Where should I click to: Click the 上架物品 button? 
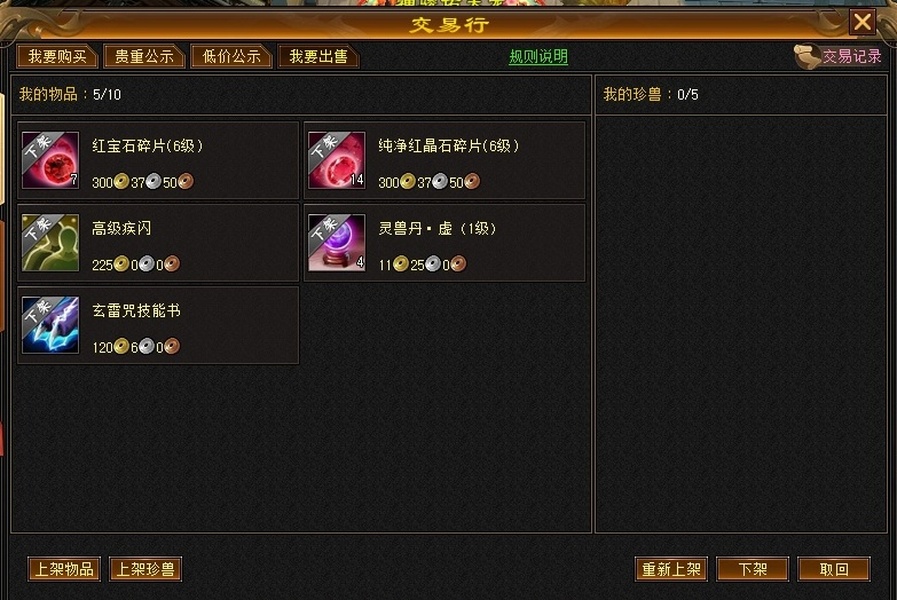click(x=64, y=569)
